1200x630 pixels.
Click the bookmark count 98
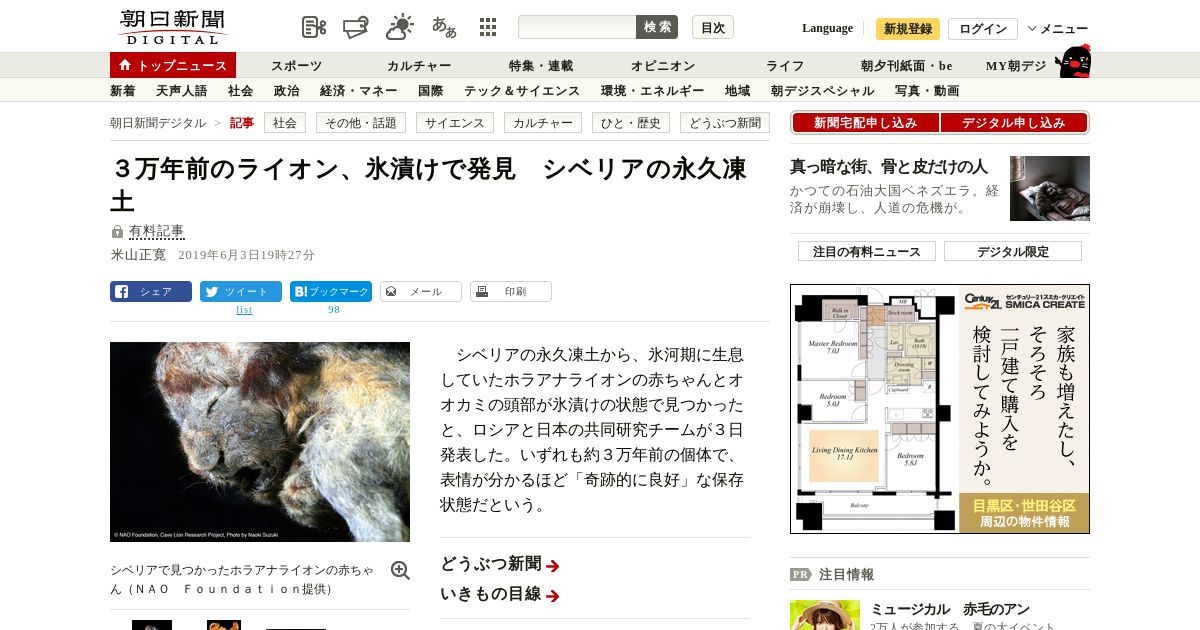point(334,310)
